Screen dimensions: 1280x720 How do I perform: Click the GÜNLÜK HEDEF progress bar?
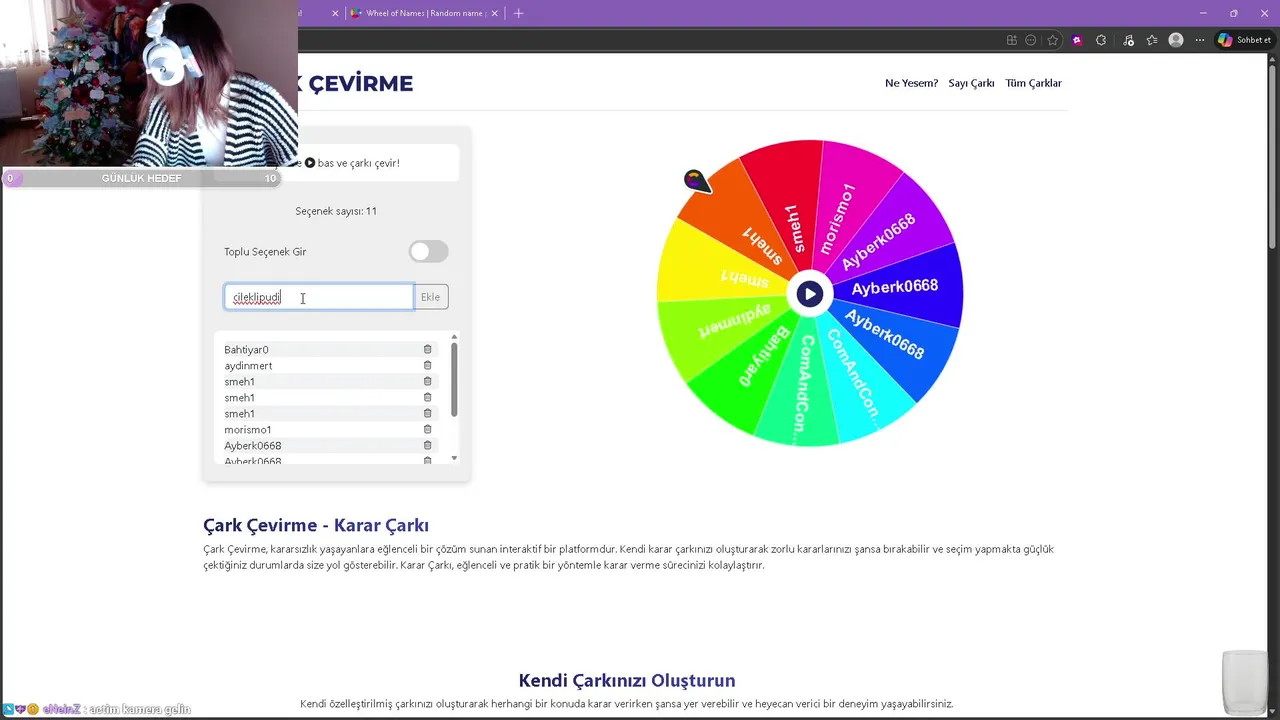click(141, 178)
